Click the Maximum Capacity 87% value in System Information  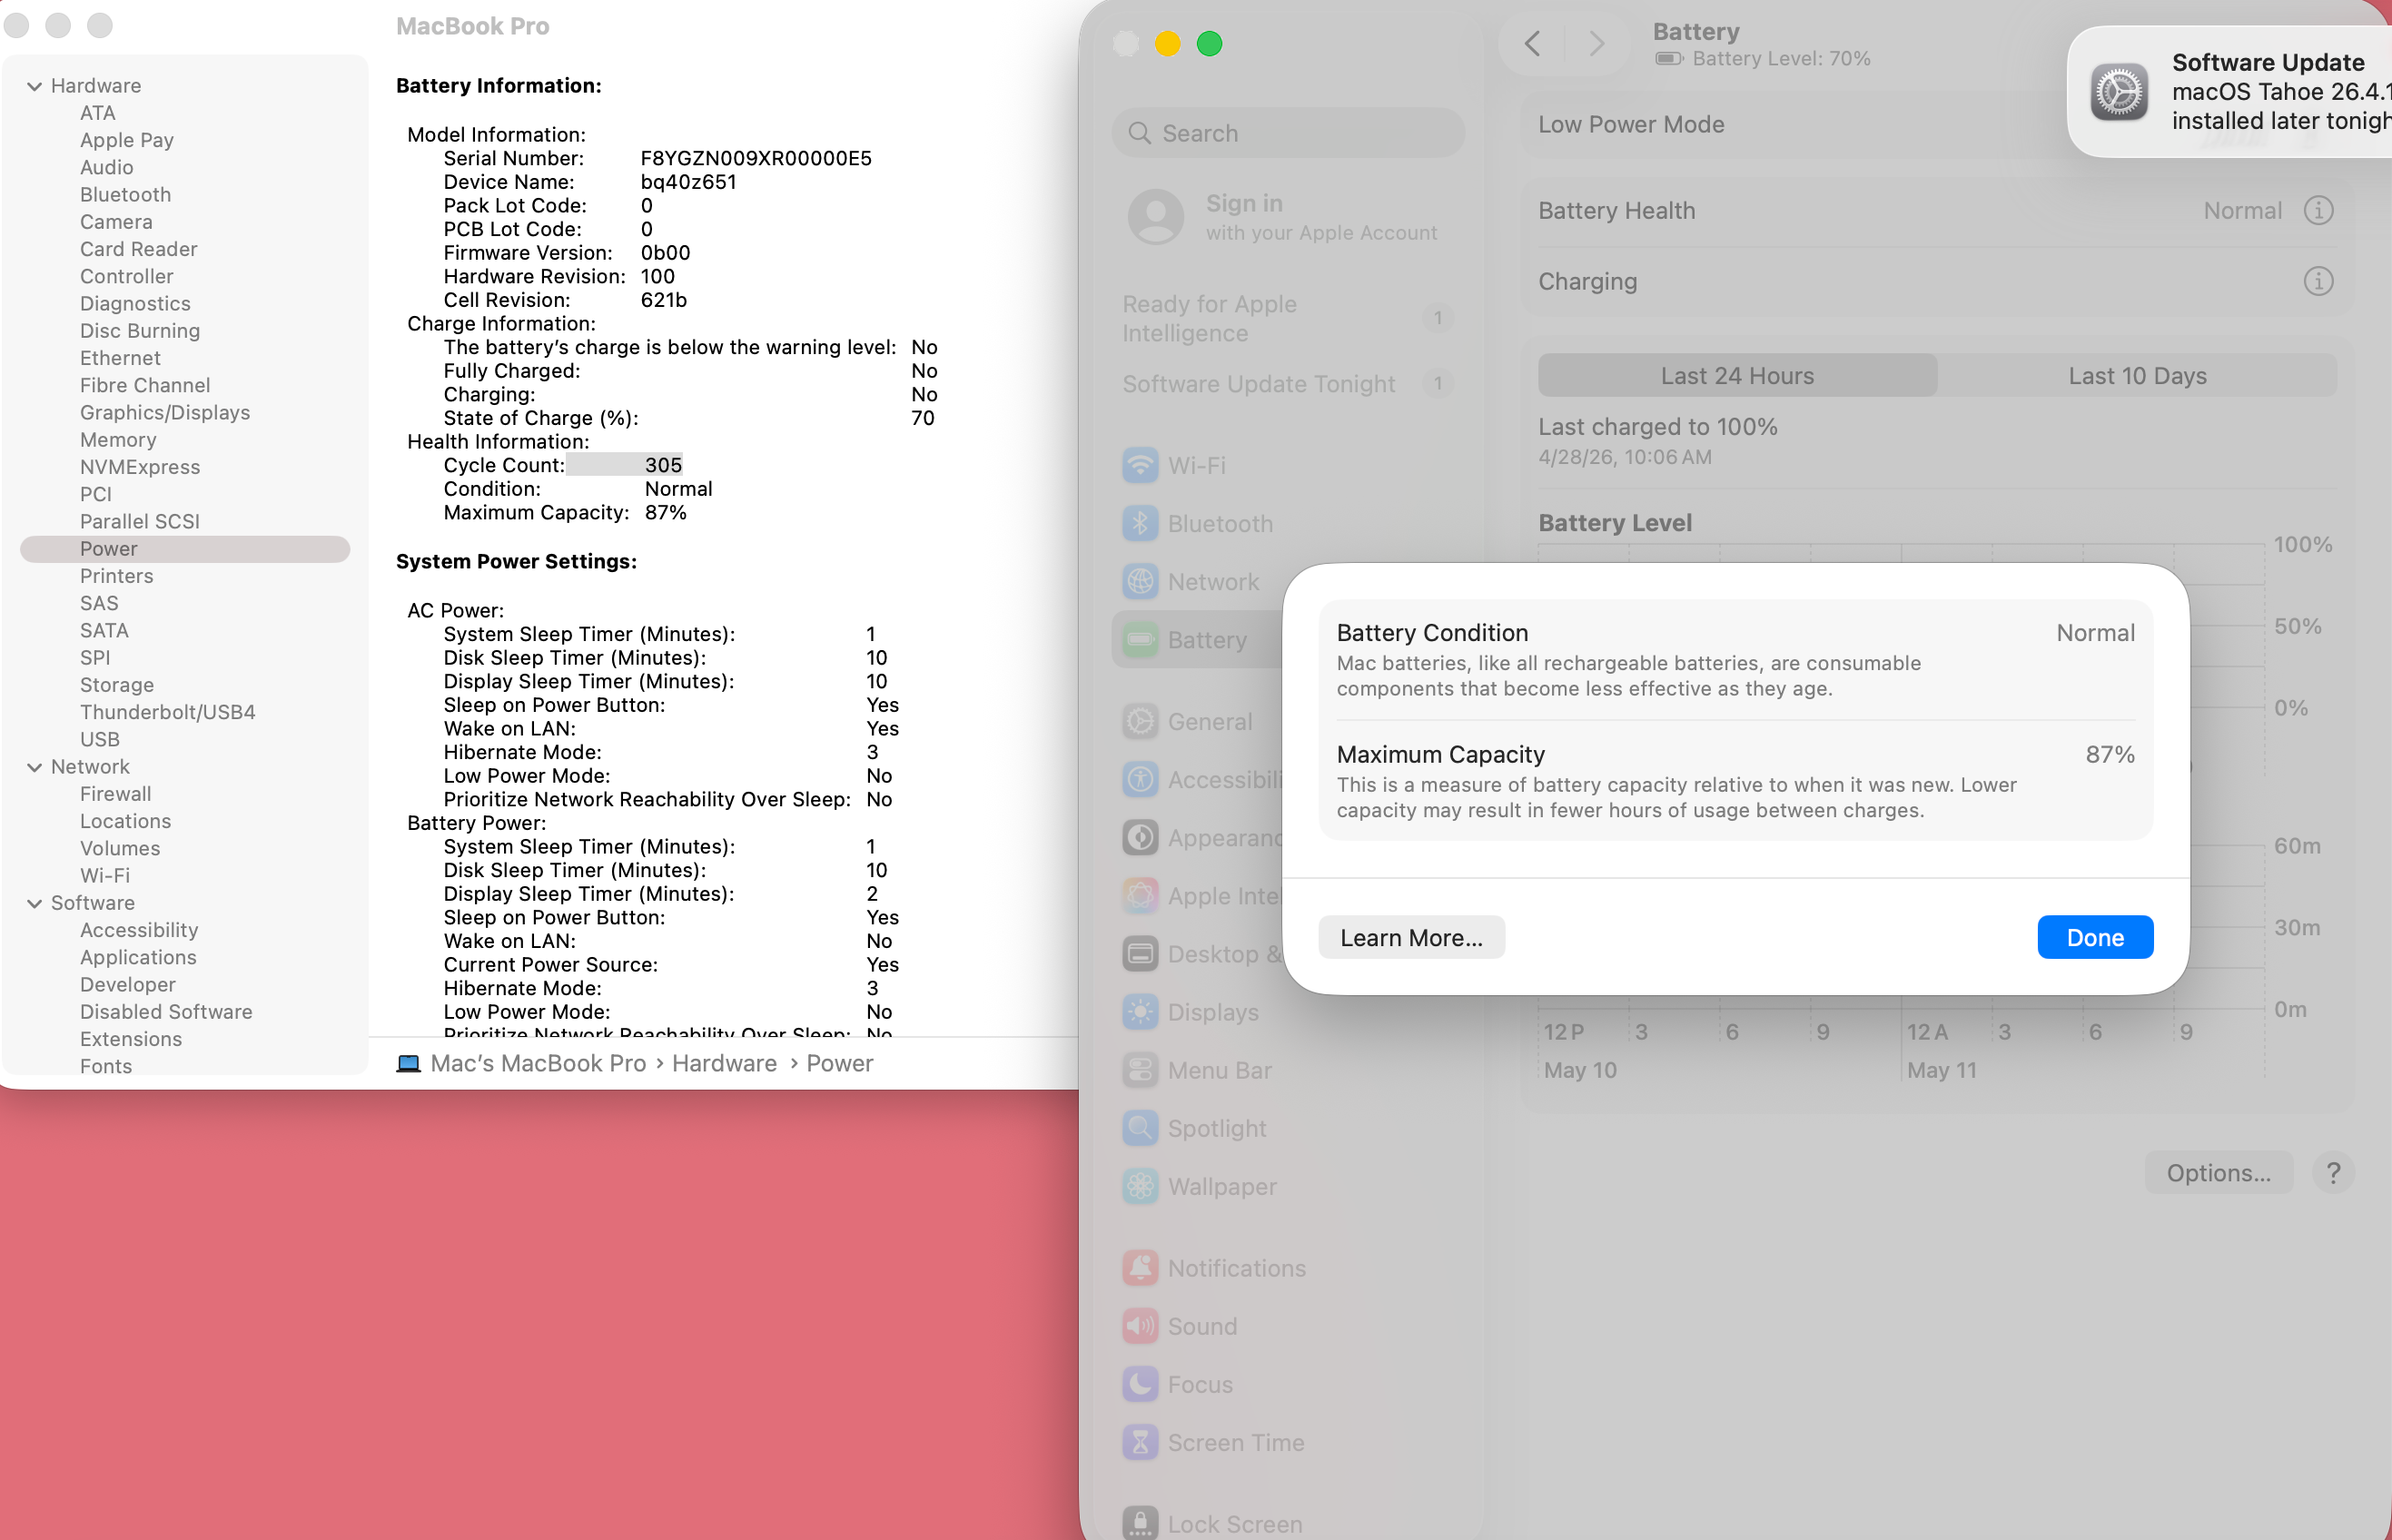coord(665,512)
